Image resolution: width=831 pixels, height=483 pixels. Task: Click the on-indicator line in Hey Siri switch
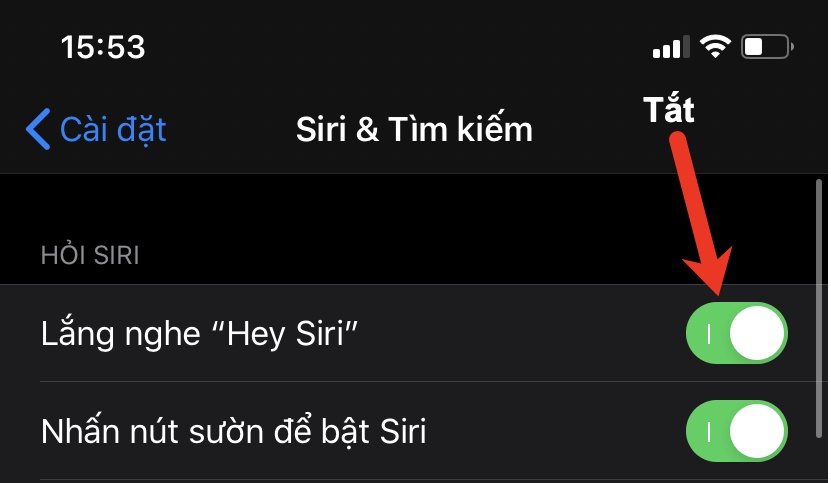[x=709, y=334]
